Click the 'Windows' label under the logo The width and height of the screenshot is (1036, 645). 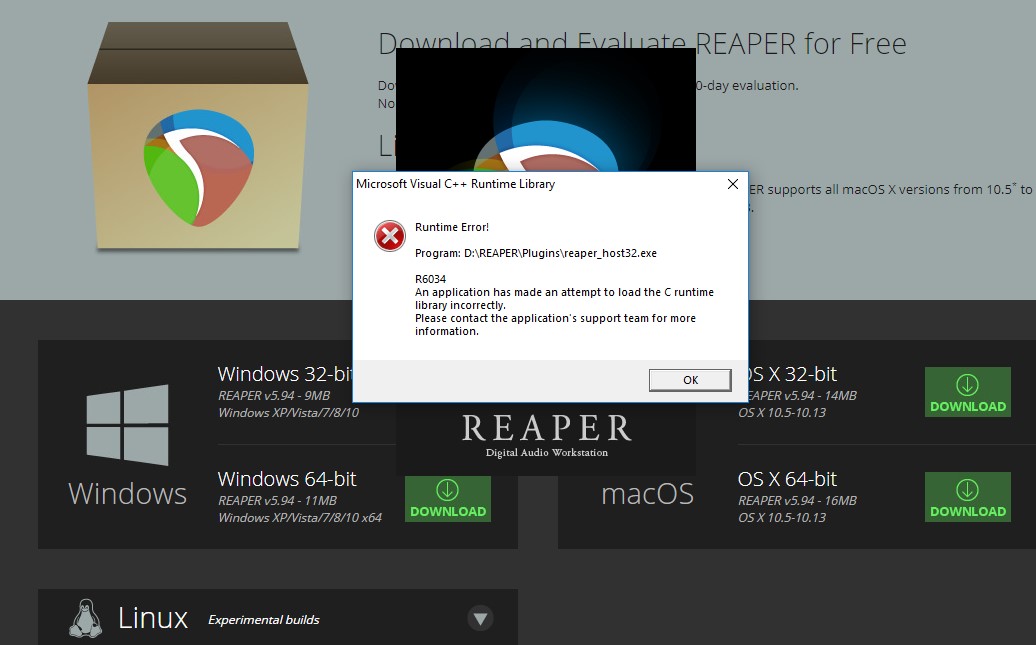[x=128, y=494]
